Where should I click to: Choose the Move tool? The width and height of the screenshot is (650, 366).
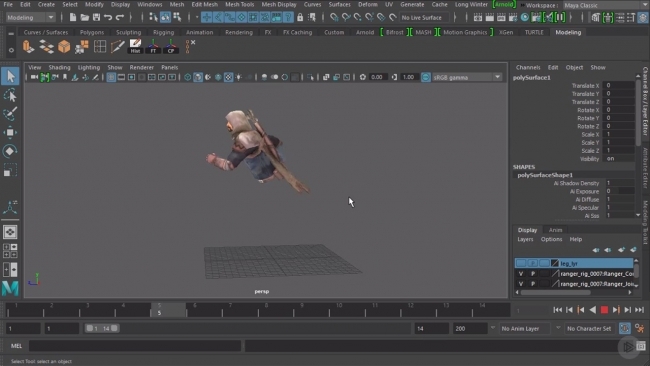pyautogui.click(x=10, y=132)
